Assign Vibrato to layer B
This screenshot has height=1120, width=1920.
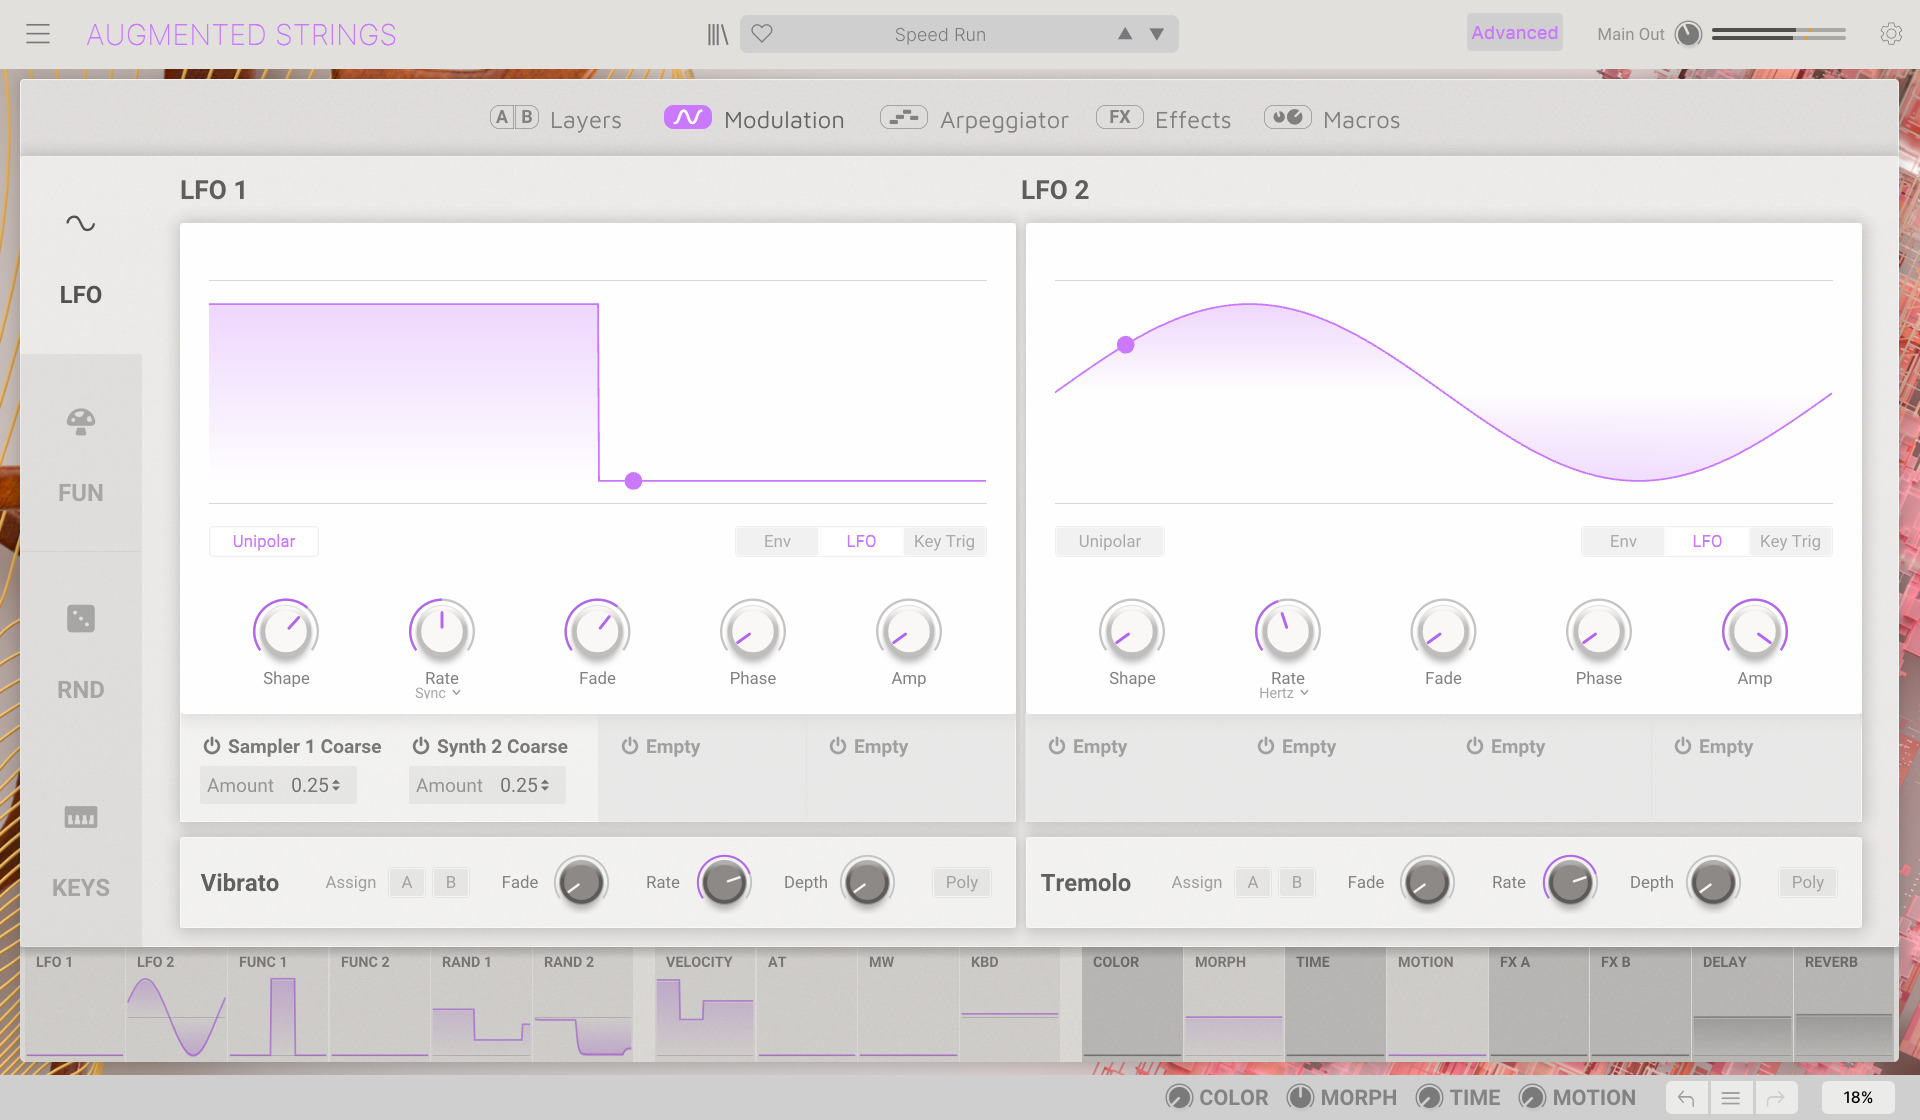(451, 882)
